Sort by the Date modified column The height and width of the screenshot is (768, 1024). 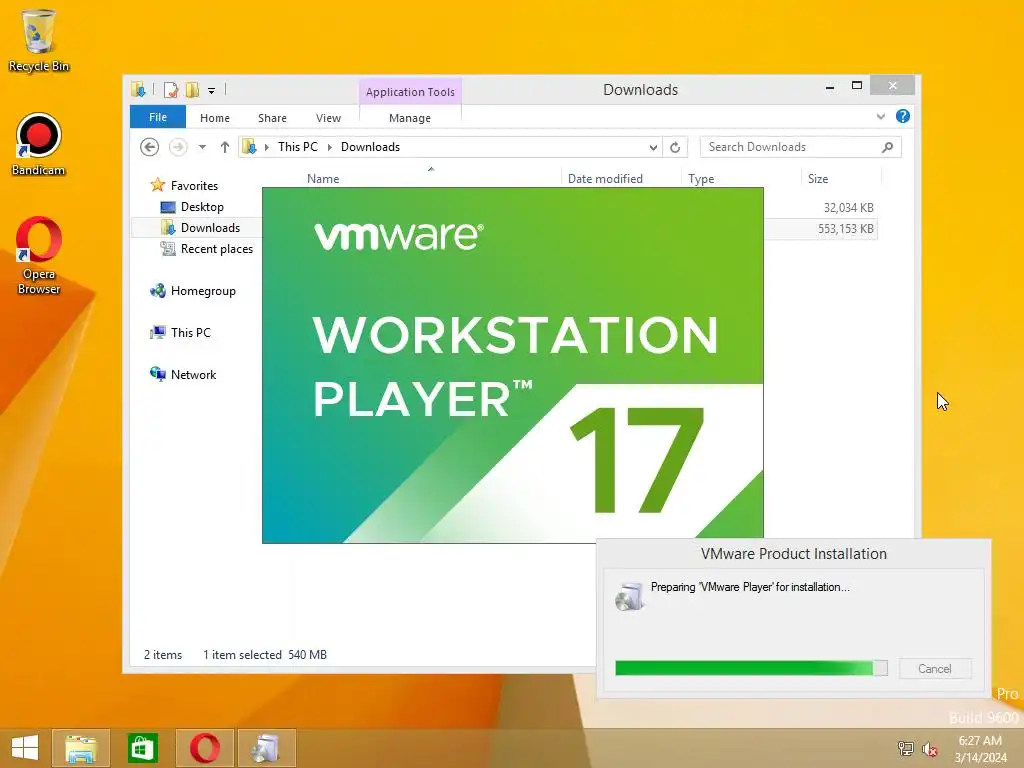621,178
